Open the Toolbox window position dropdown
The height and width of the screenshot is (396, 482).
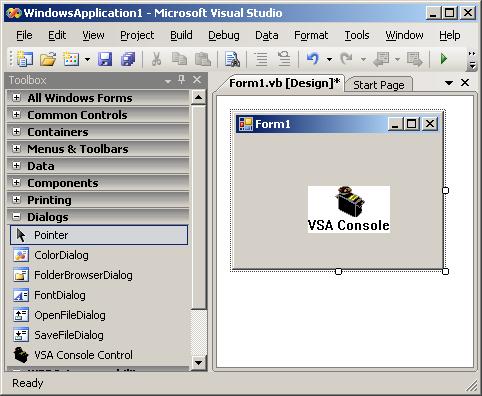(x=168, y=81)
